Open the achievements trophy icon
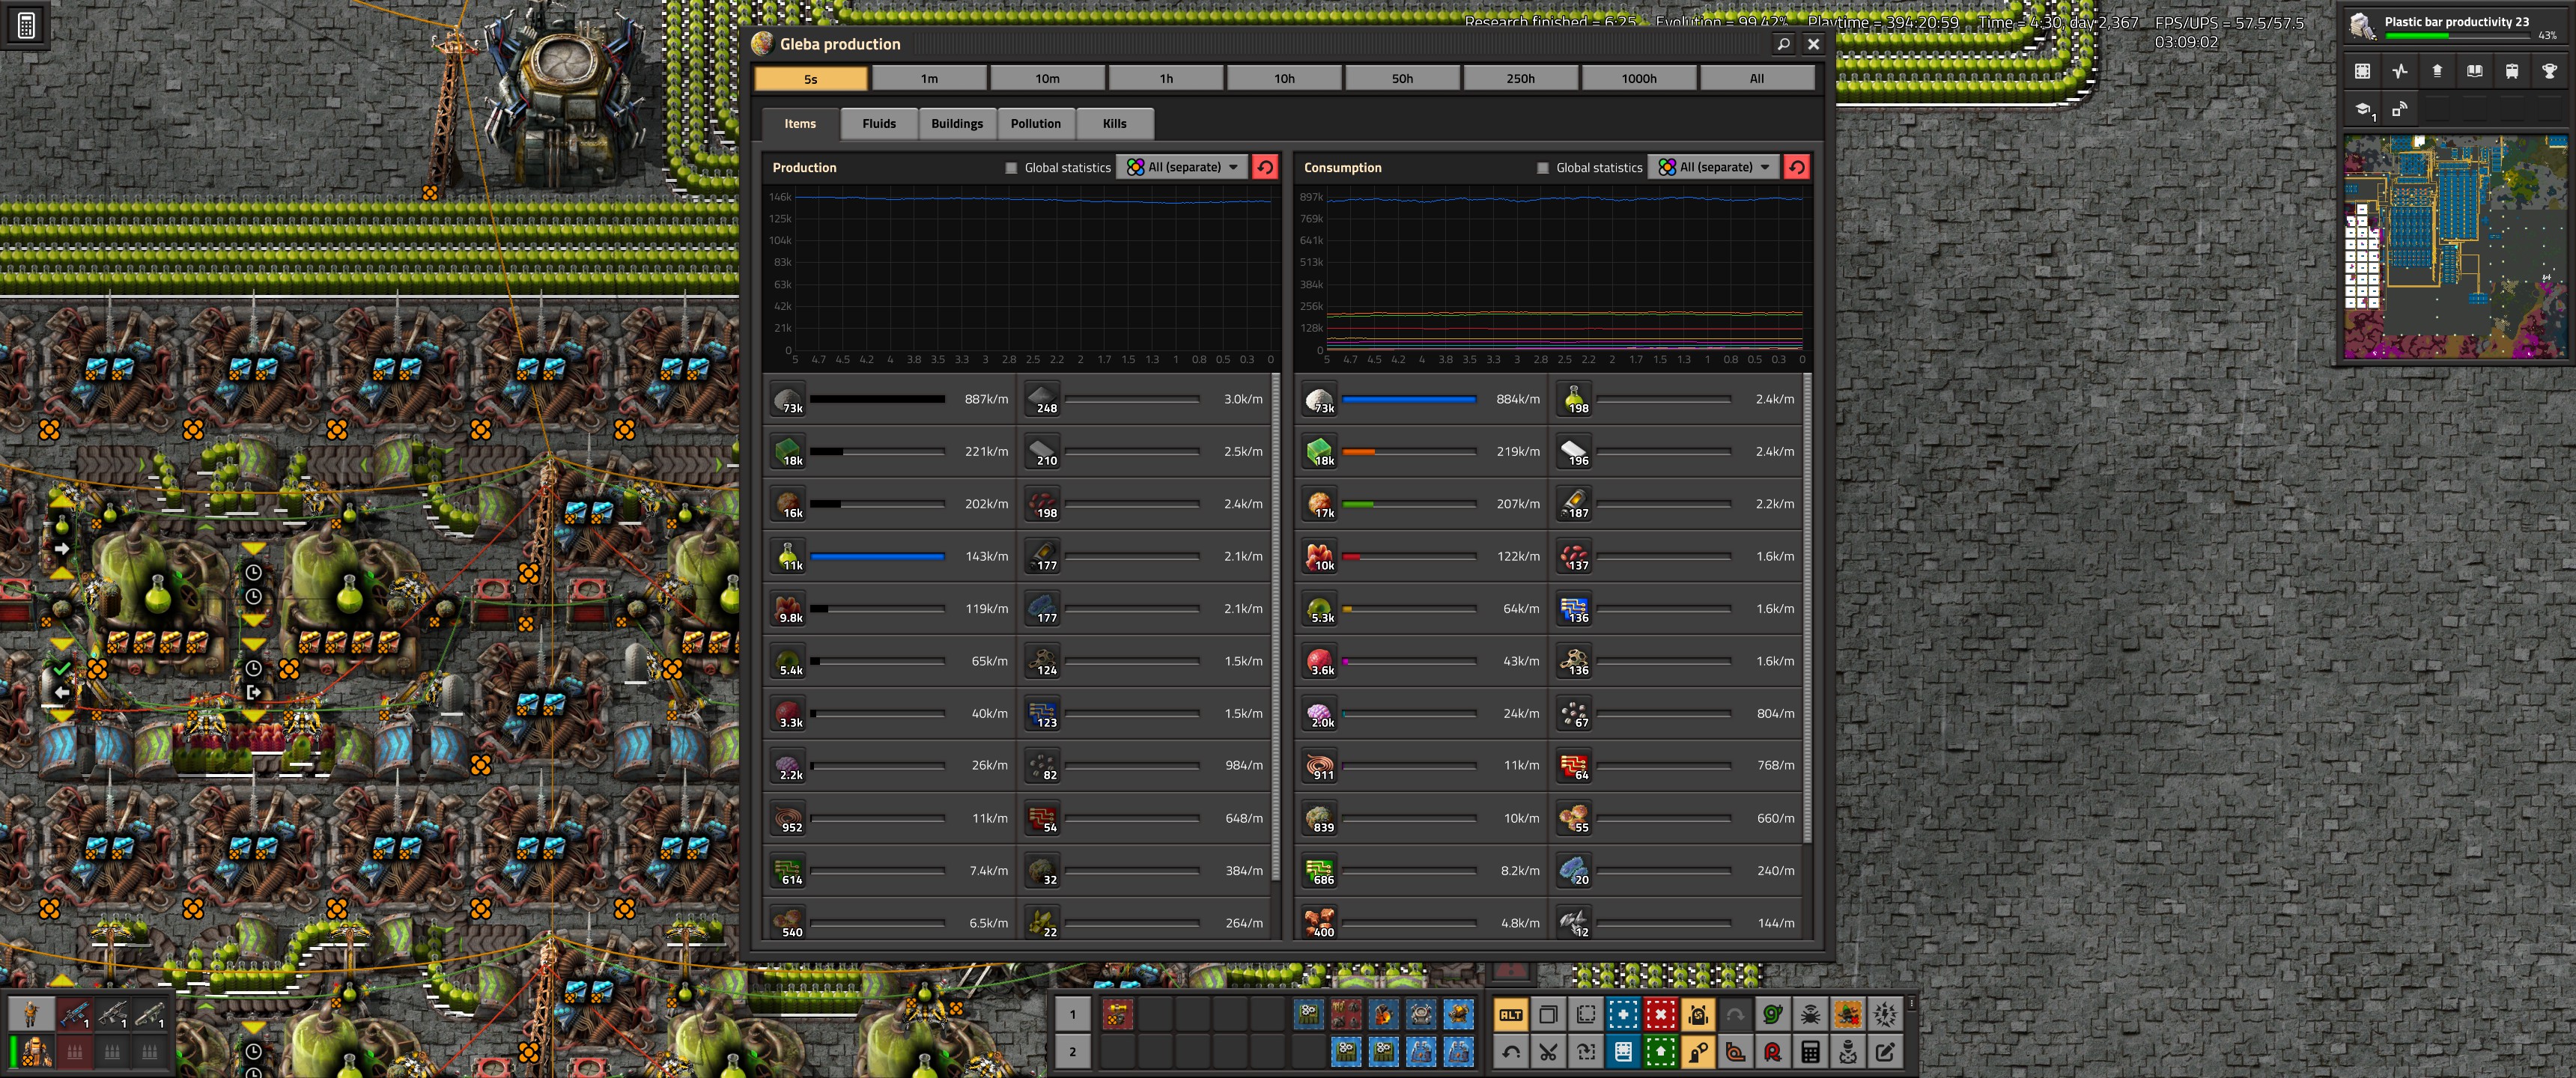2576x1078 pixels. pyautogui.click(x=2549, y=71)
